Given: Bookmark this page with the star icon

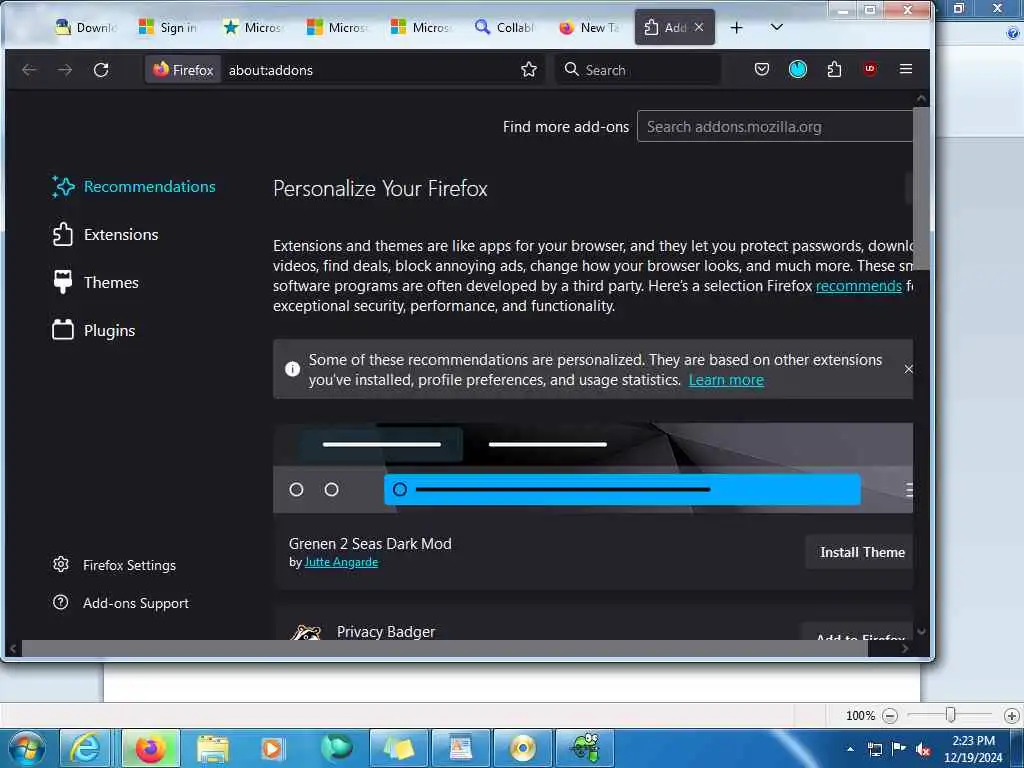Looking at the screenshot, I should [x=529, y=69].
